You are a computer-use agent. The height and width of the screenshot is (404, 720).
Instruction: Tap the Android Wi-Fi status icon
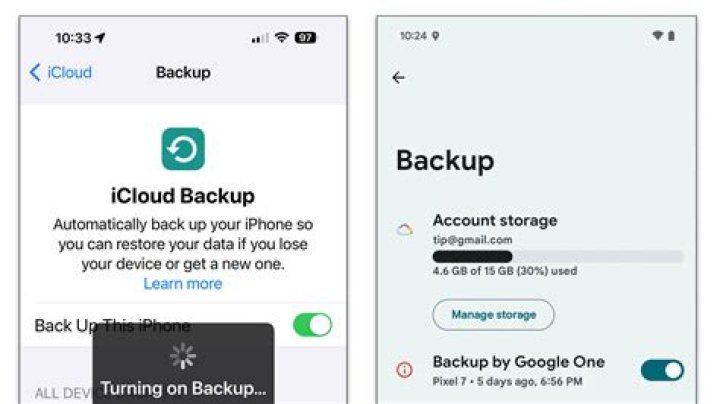click(x=658, y=35)
